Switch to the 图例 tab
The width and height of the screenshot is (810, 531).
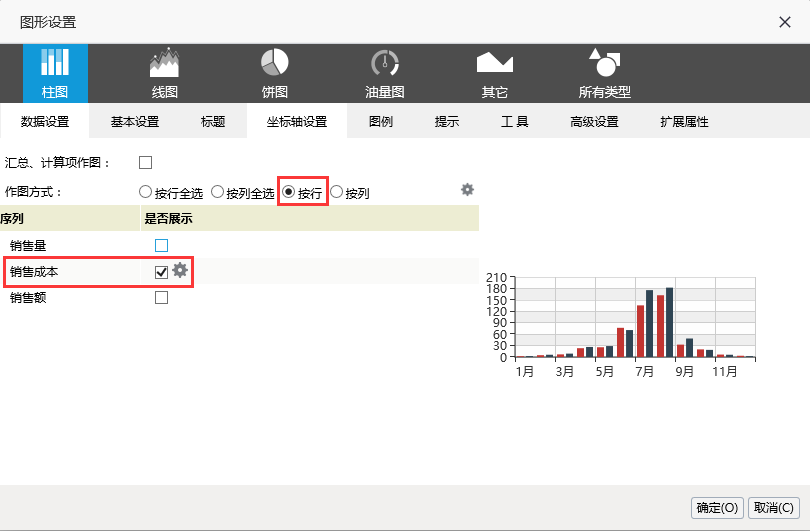381,121
